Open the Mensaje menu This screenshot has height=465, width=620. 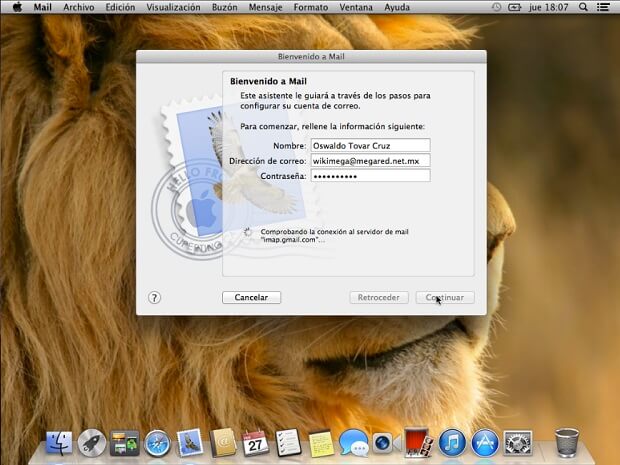click(265, 7)
